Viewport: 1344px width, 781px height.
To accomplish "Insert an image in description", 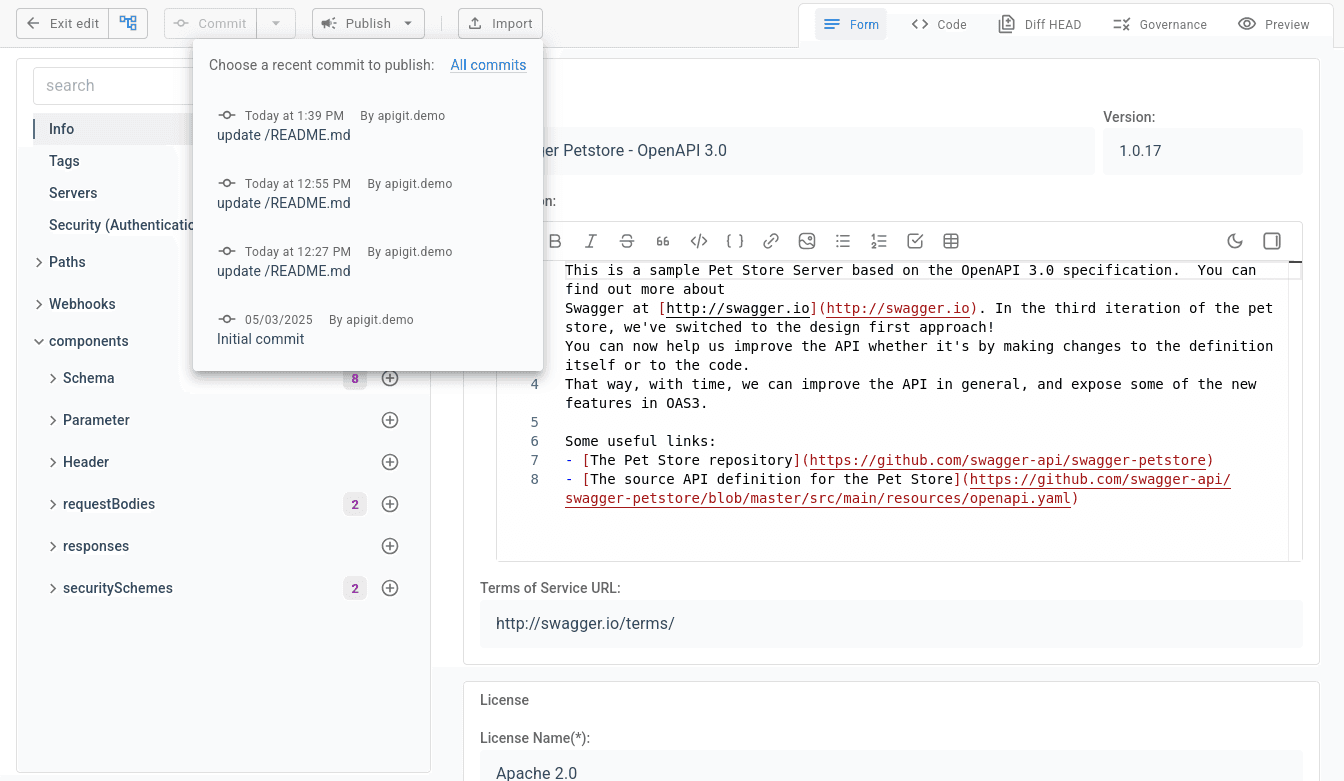I will [807, 241].
